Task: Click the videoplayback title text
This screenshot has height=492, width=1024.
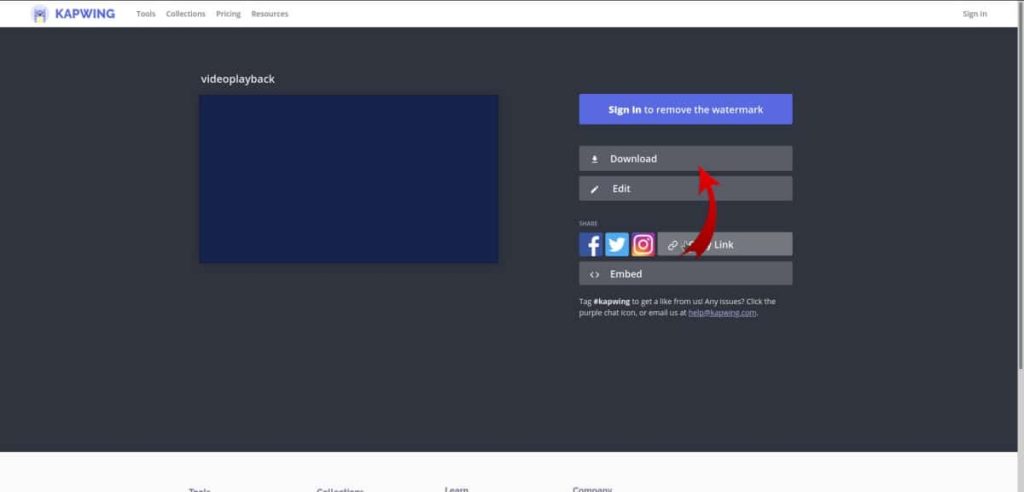Action: (x=238, y=79)
